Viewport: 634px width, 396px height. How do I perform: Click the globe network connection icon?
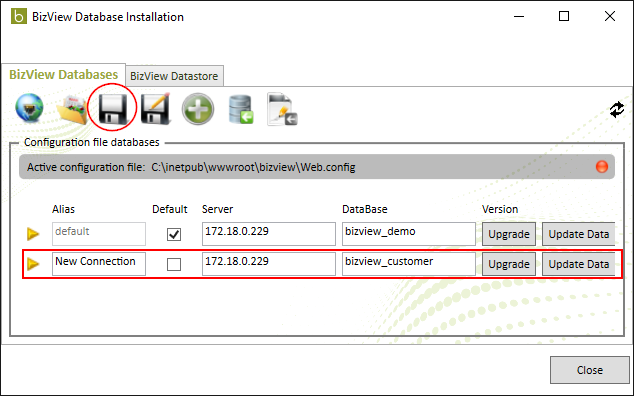click(29, 108)
